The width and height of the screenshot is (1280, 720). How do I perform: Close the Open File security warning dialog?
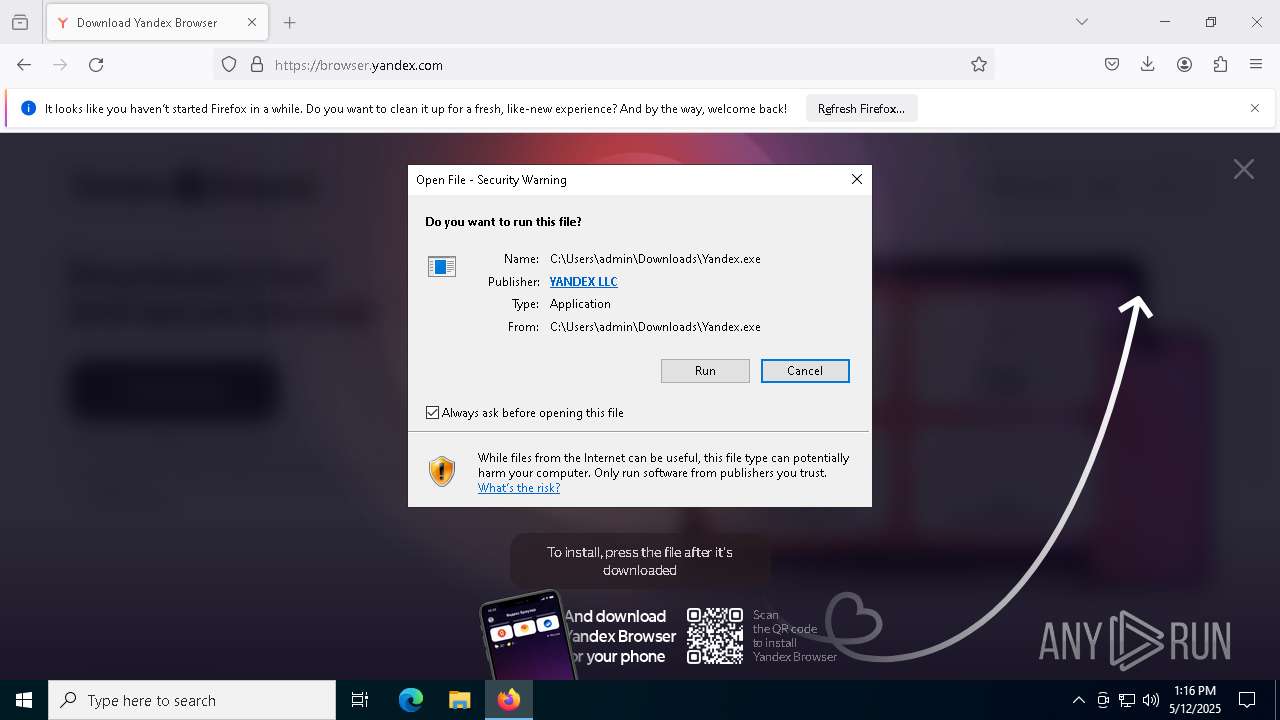point(856,179)
